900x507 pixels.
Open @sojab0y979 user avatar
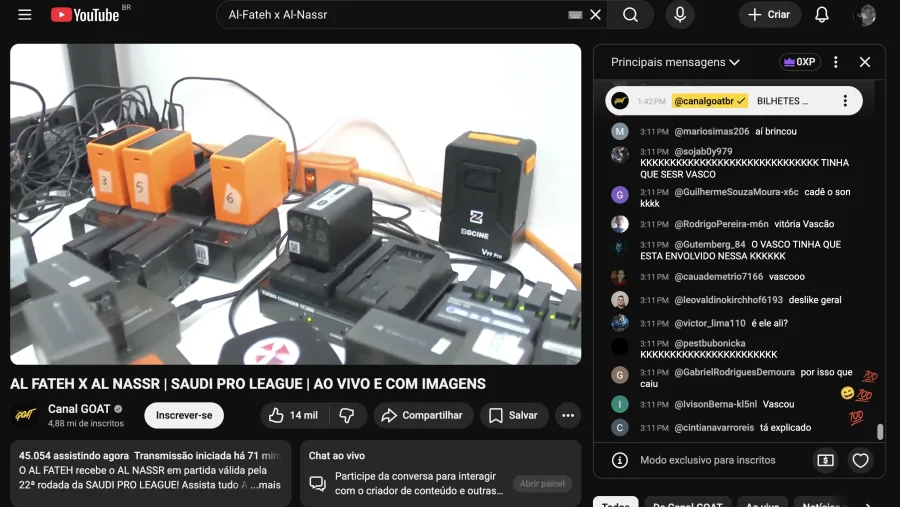click(619, 154)
